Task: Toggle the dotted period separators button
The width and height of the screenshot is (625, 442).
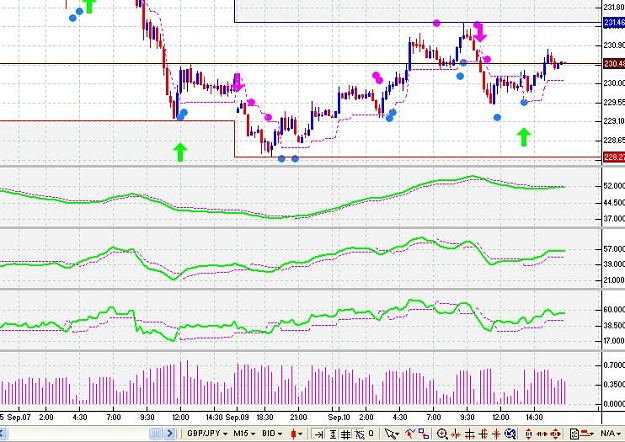Action: (x=359, y=434)
